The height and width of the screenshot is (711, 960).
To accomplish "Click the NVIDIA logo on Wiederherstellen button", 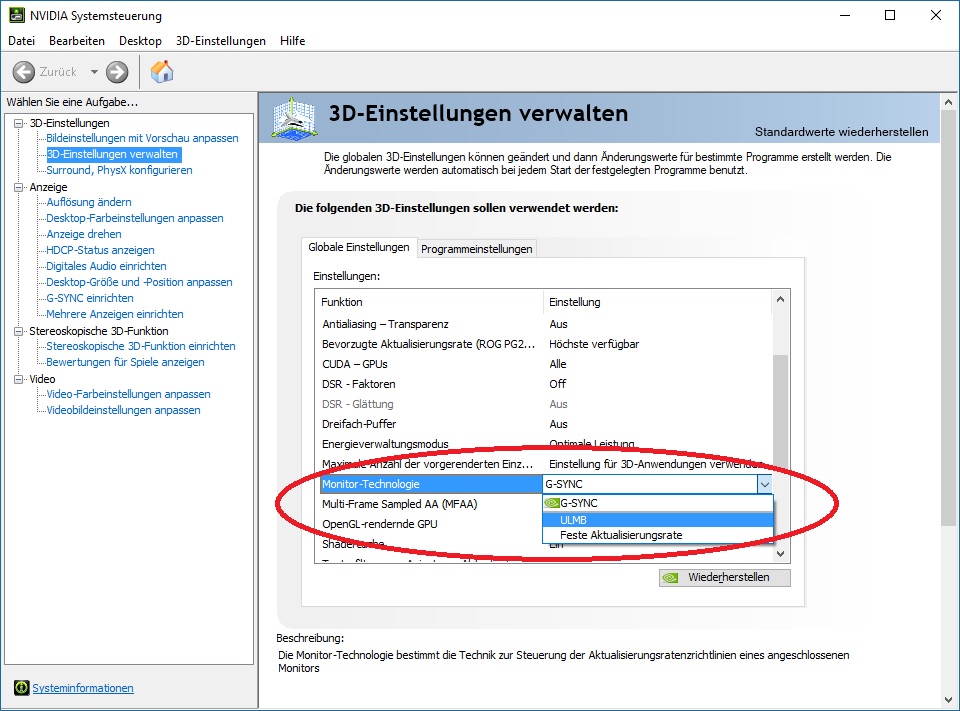I will [x=671, y=577].
